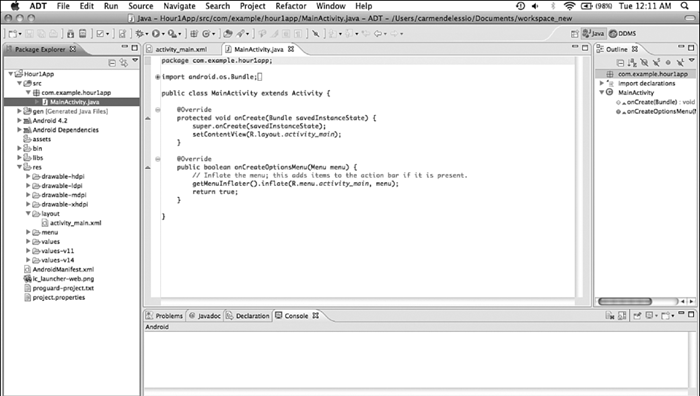The width and height of the screenshot is (700, 396).
Task: Open the Android SDK Manager toolbar icon
Action: tap(70, 33)
